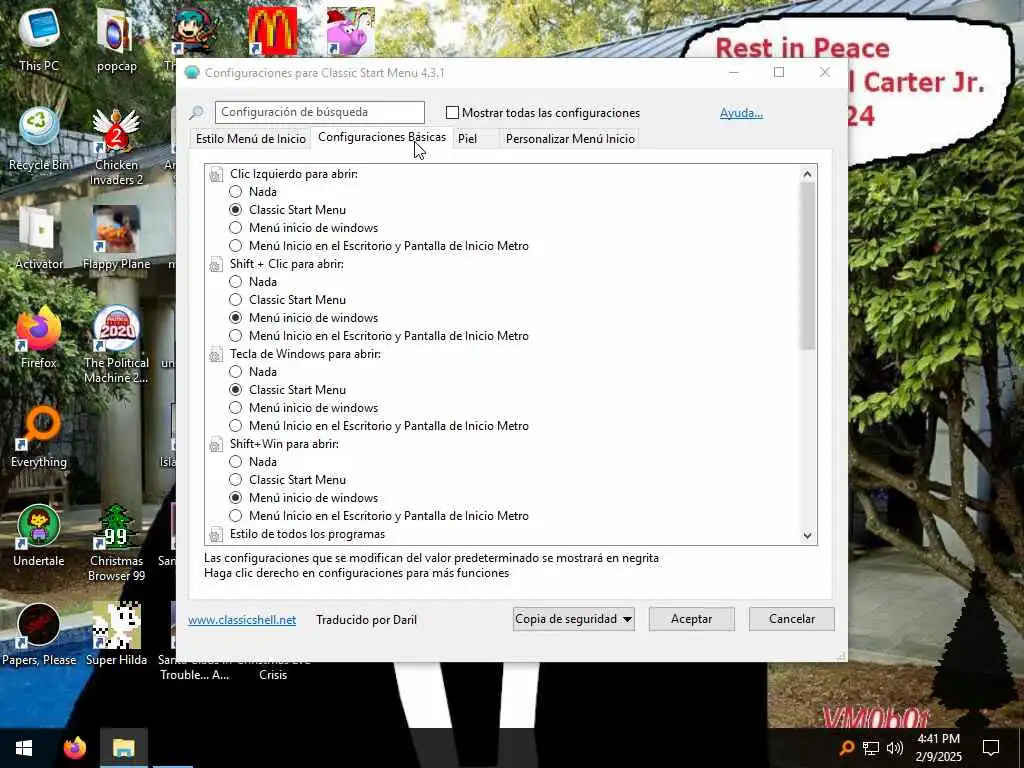Click the Traducido por Daril text
Viewport: 1024px width, 768px height.
366,620
